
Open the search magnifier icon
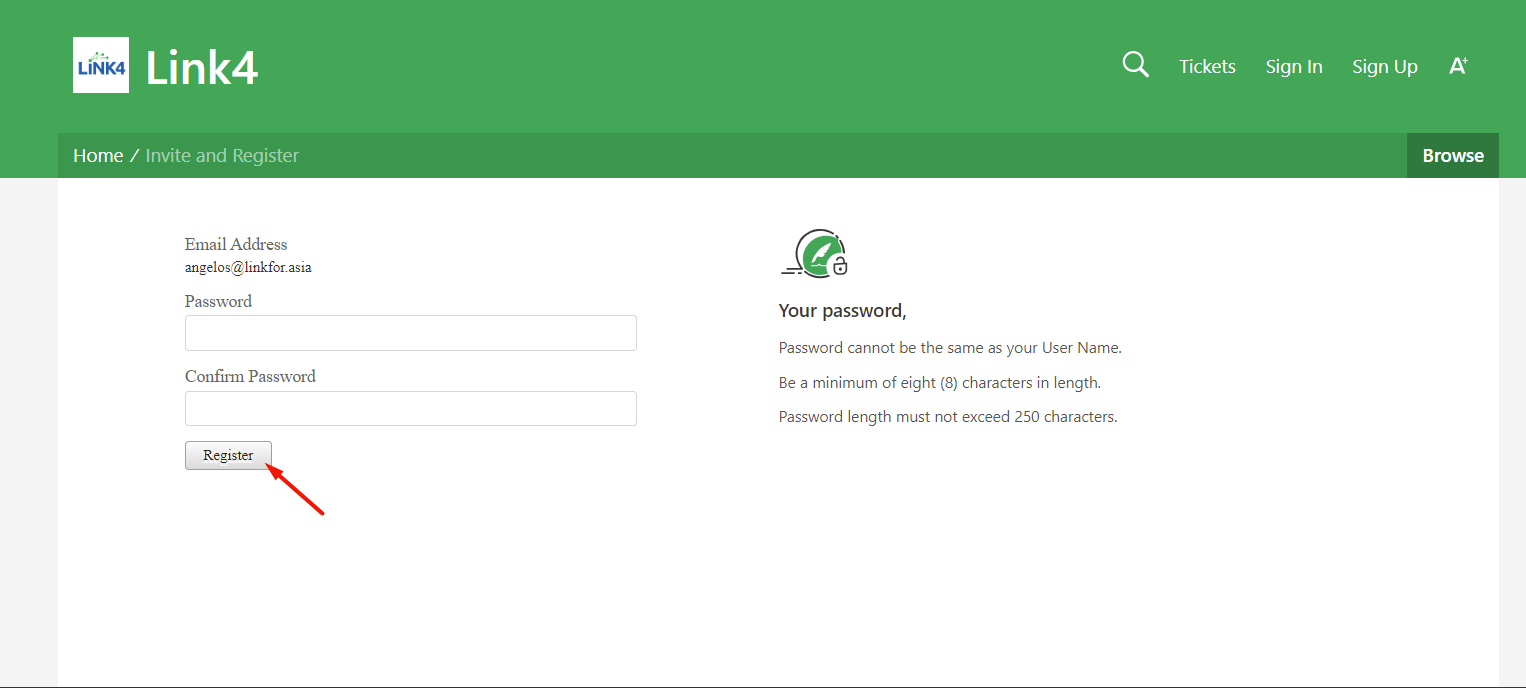tap(1136, 65)
